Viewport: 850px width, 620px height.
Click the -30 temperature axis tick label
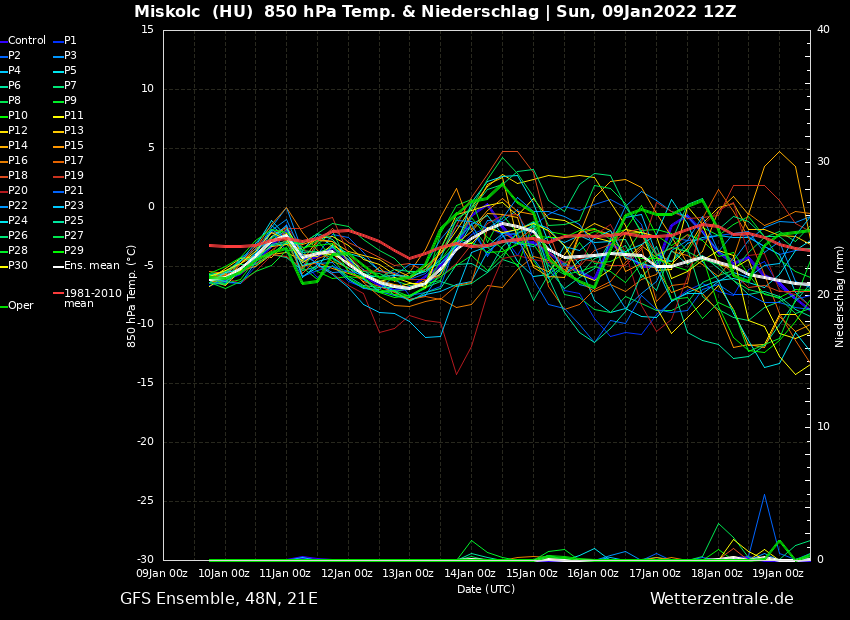[146, 560]
